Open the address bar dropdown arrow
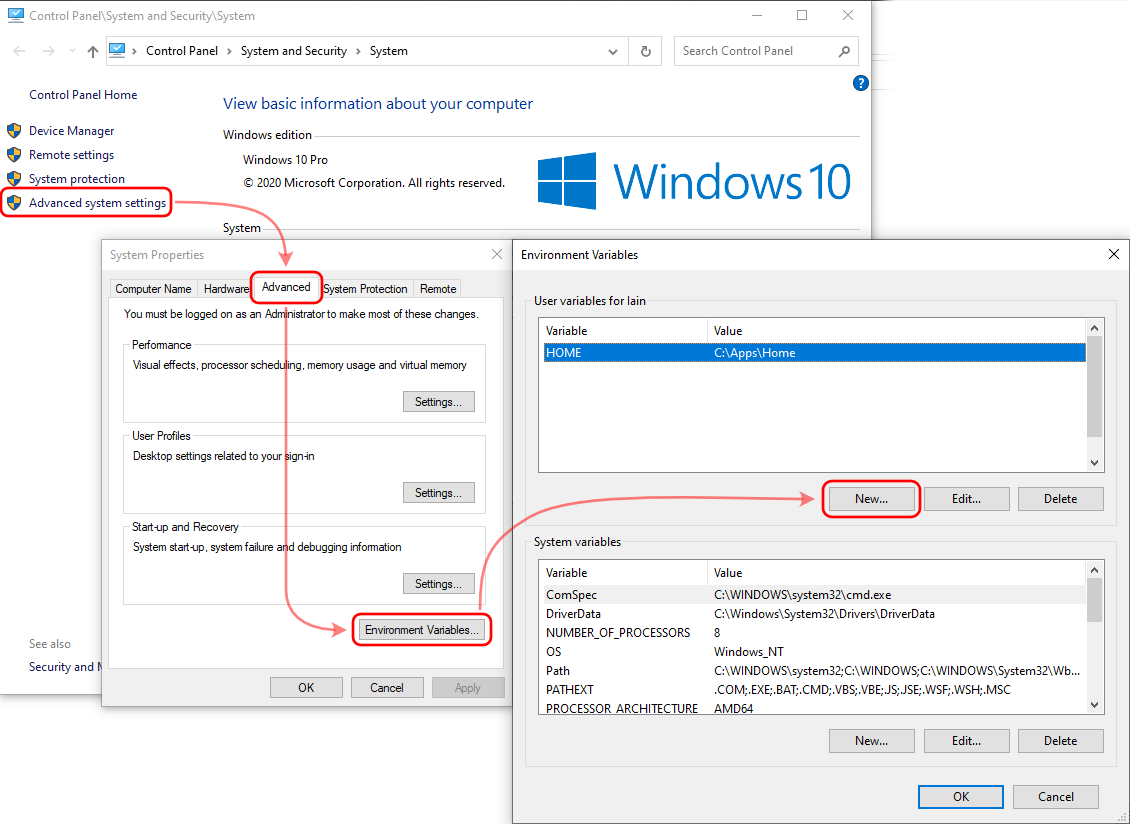Screen dimensions: 1130x824 pyautogui.click(x=614, y=51)
